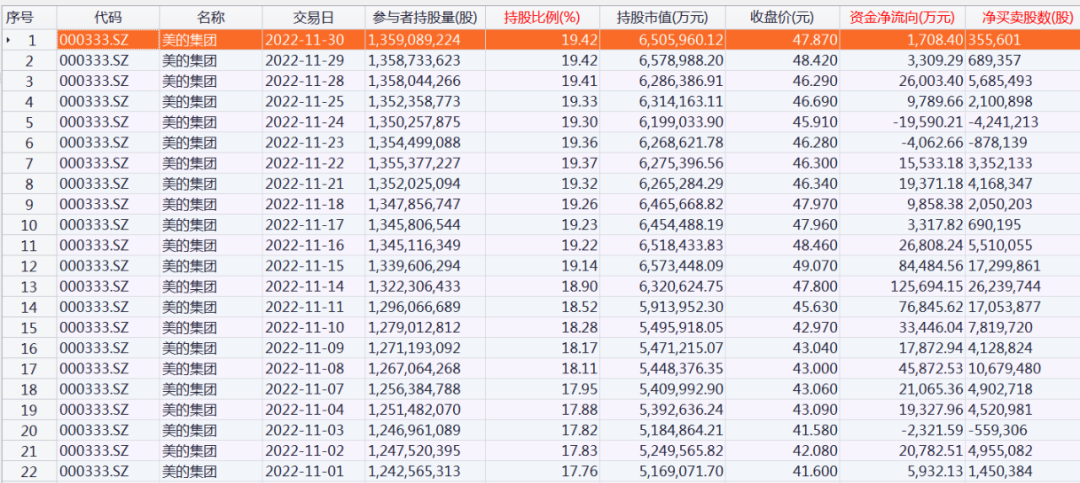Click net shares value 355,601
The width and height of the screenshot is (1080, 483).
tap(995, 41)
